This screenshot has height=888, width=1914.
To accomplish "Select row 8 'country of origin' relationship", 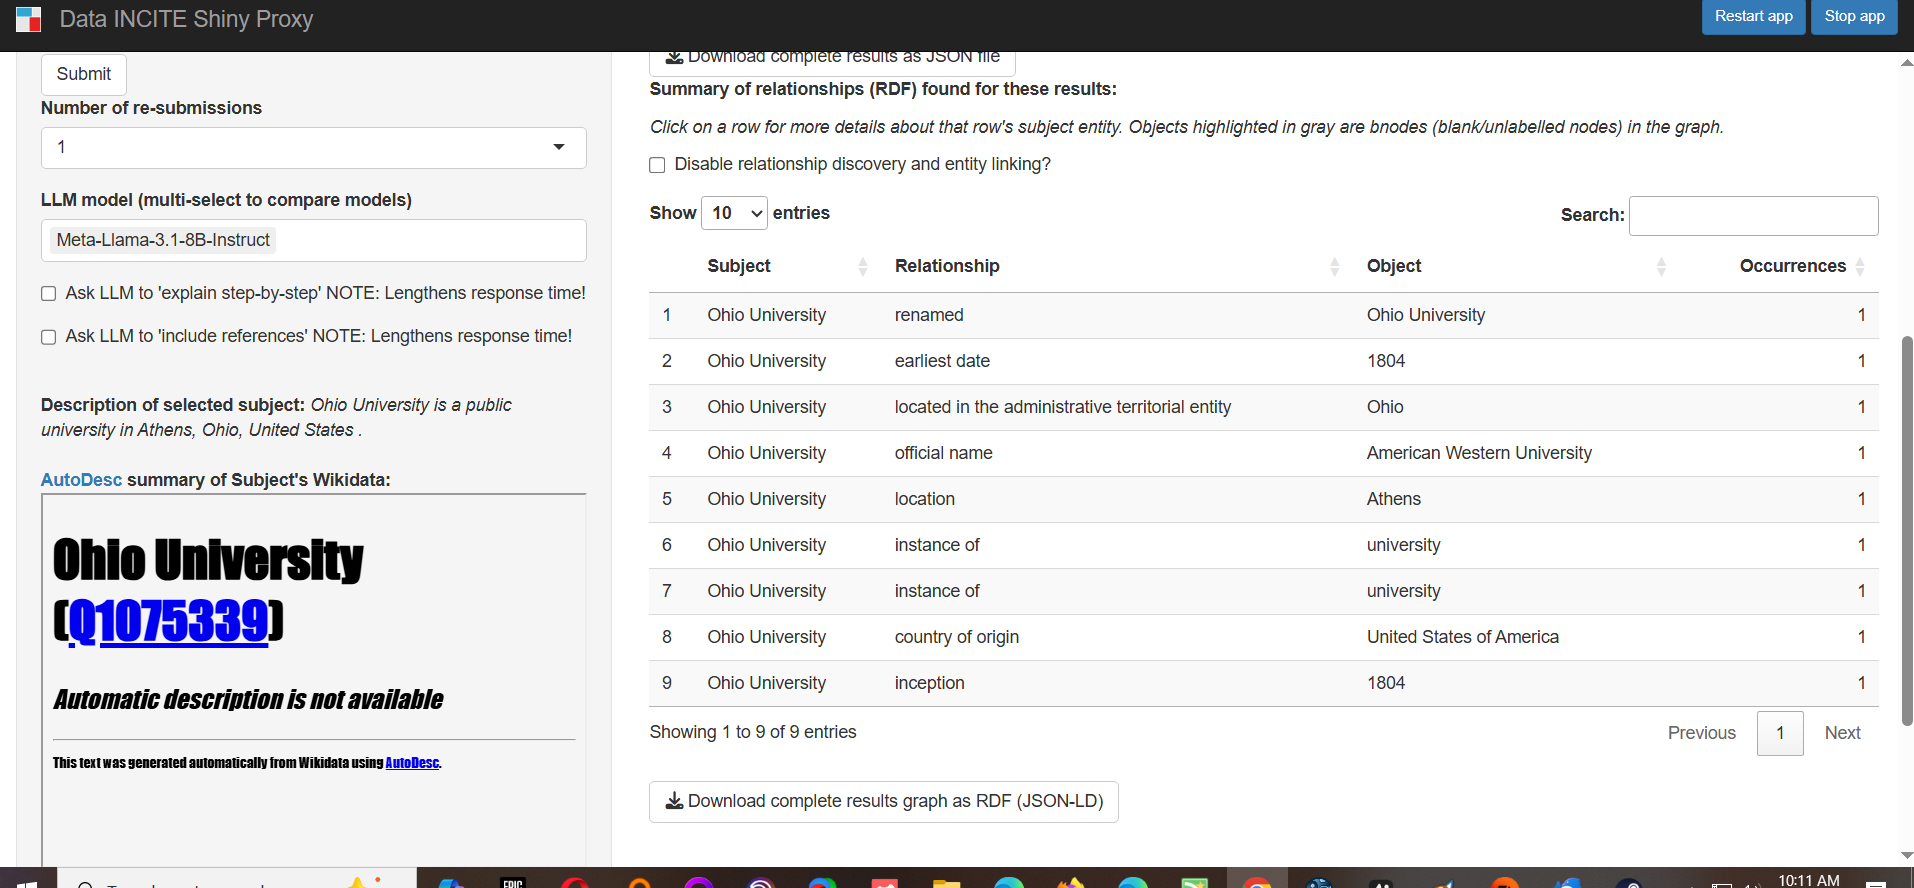I will click(x=1263, y=637).
